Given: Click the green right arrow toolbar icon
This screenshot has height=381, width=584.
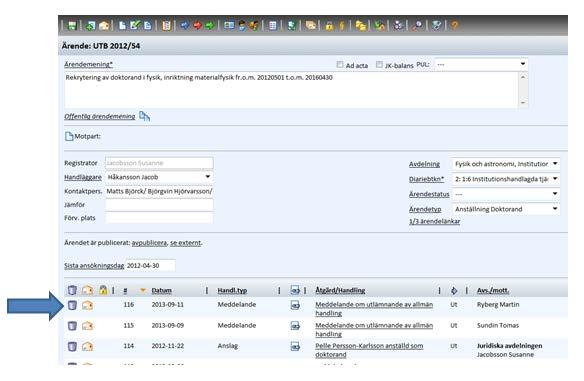Looking at the screenshot, I should click(210, 25).
